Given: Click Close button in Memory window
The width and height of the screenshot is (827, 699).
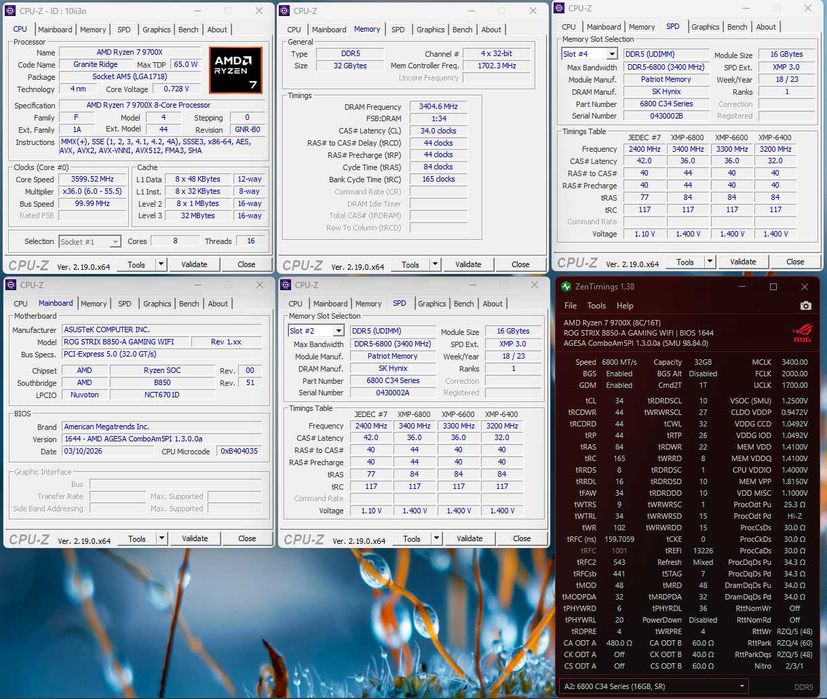Looking at the screenshot, I should click(520, 264).
